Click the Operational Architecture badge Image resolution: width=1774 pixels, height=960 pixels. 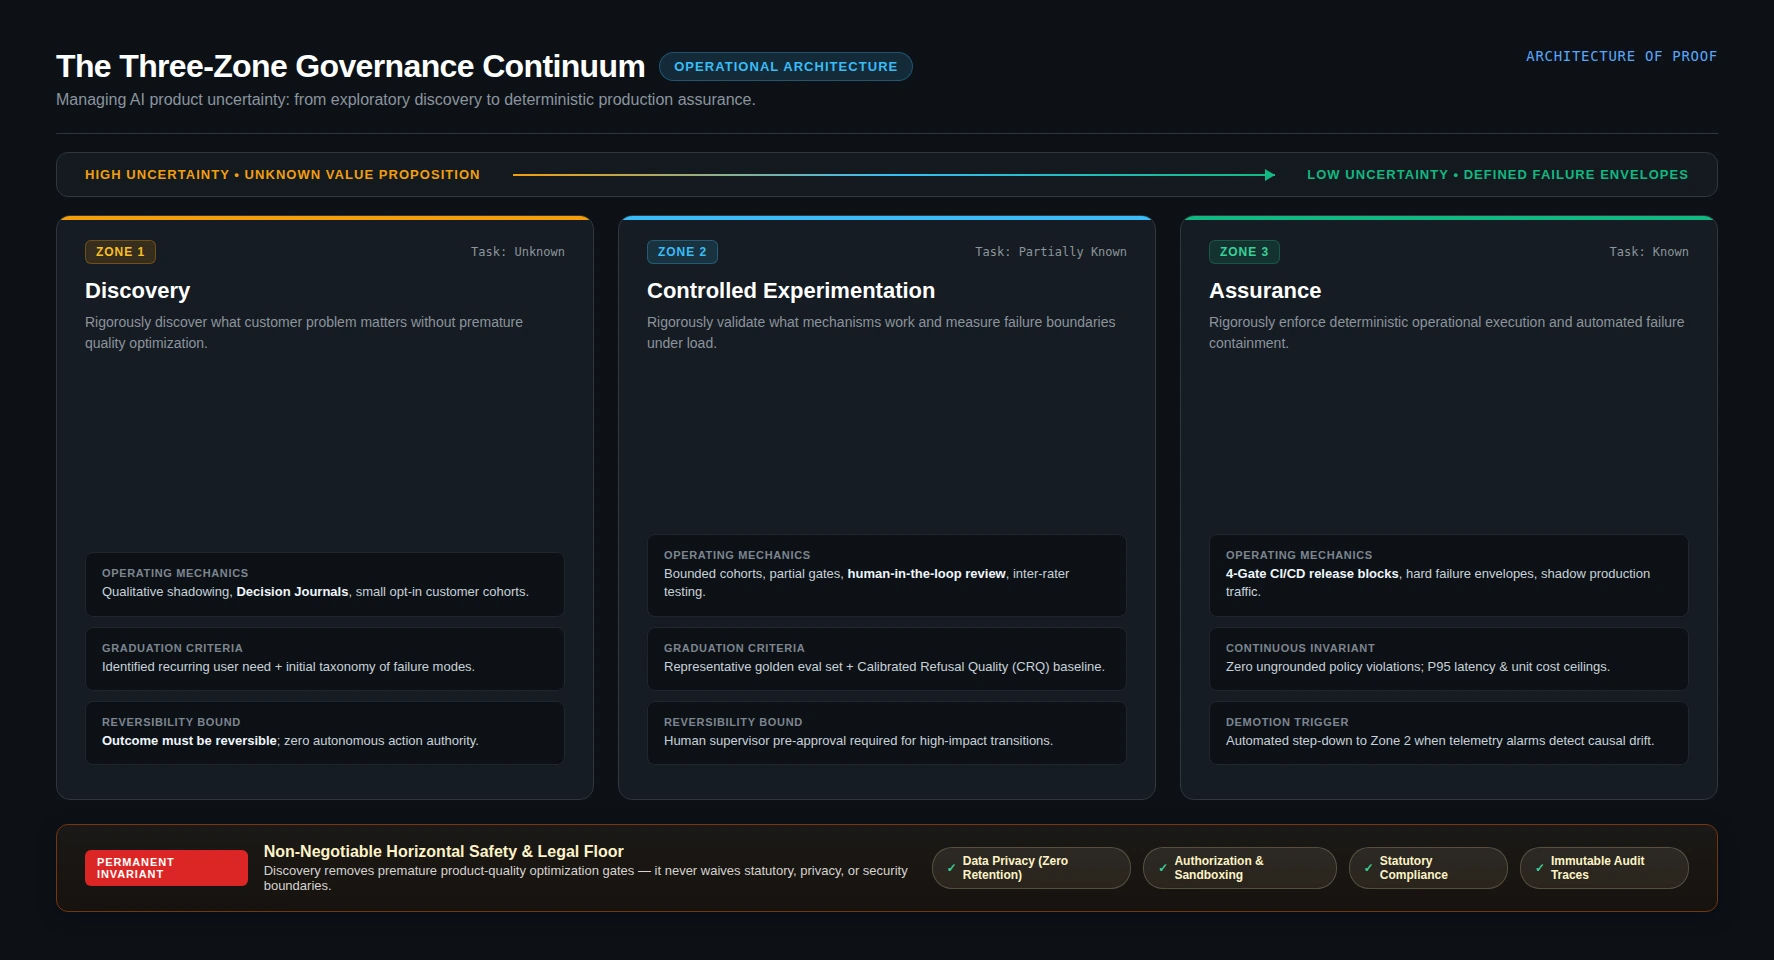[785, 66]
